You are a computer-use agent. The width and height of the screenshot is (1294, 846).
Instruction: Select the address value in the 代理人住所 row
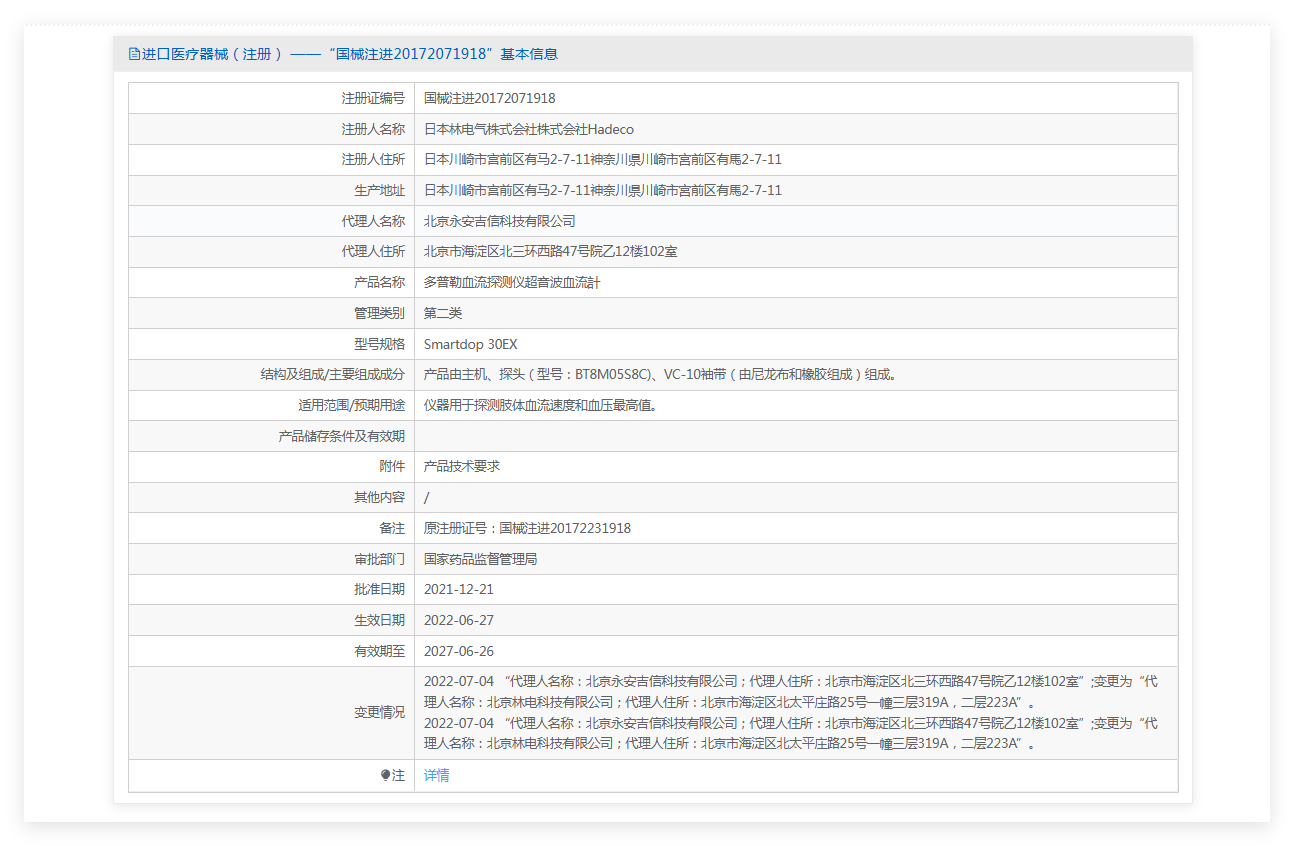pos(550,252)
